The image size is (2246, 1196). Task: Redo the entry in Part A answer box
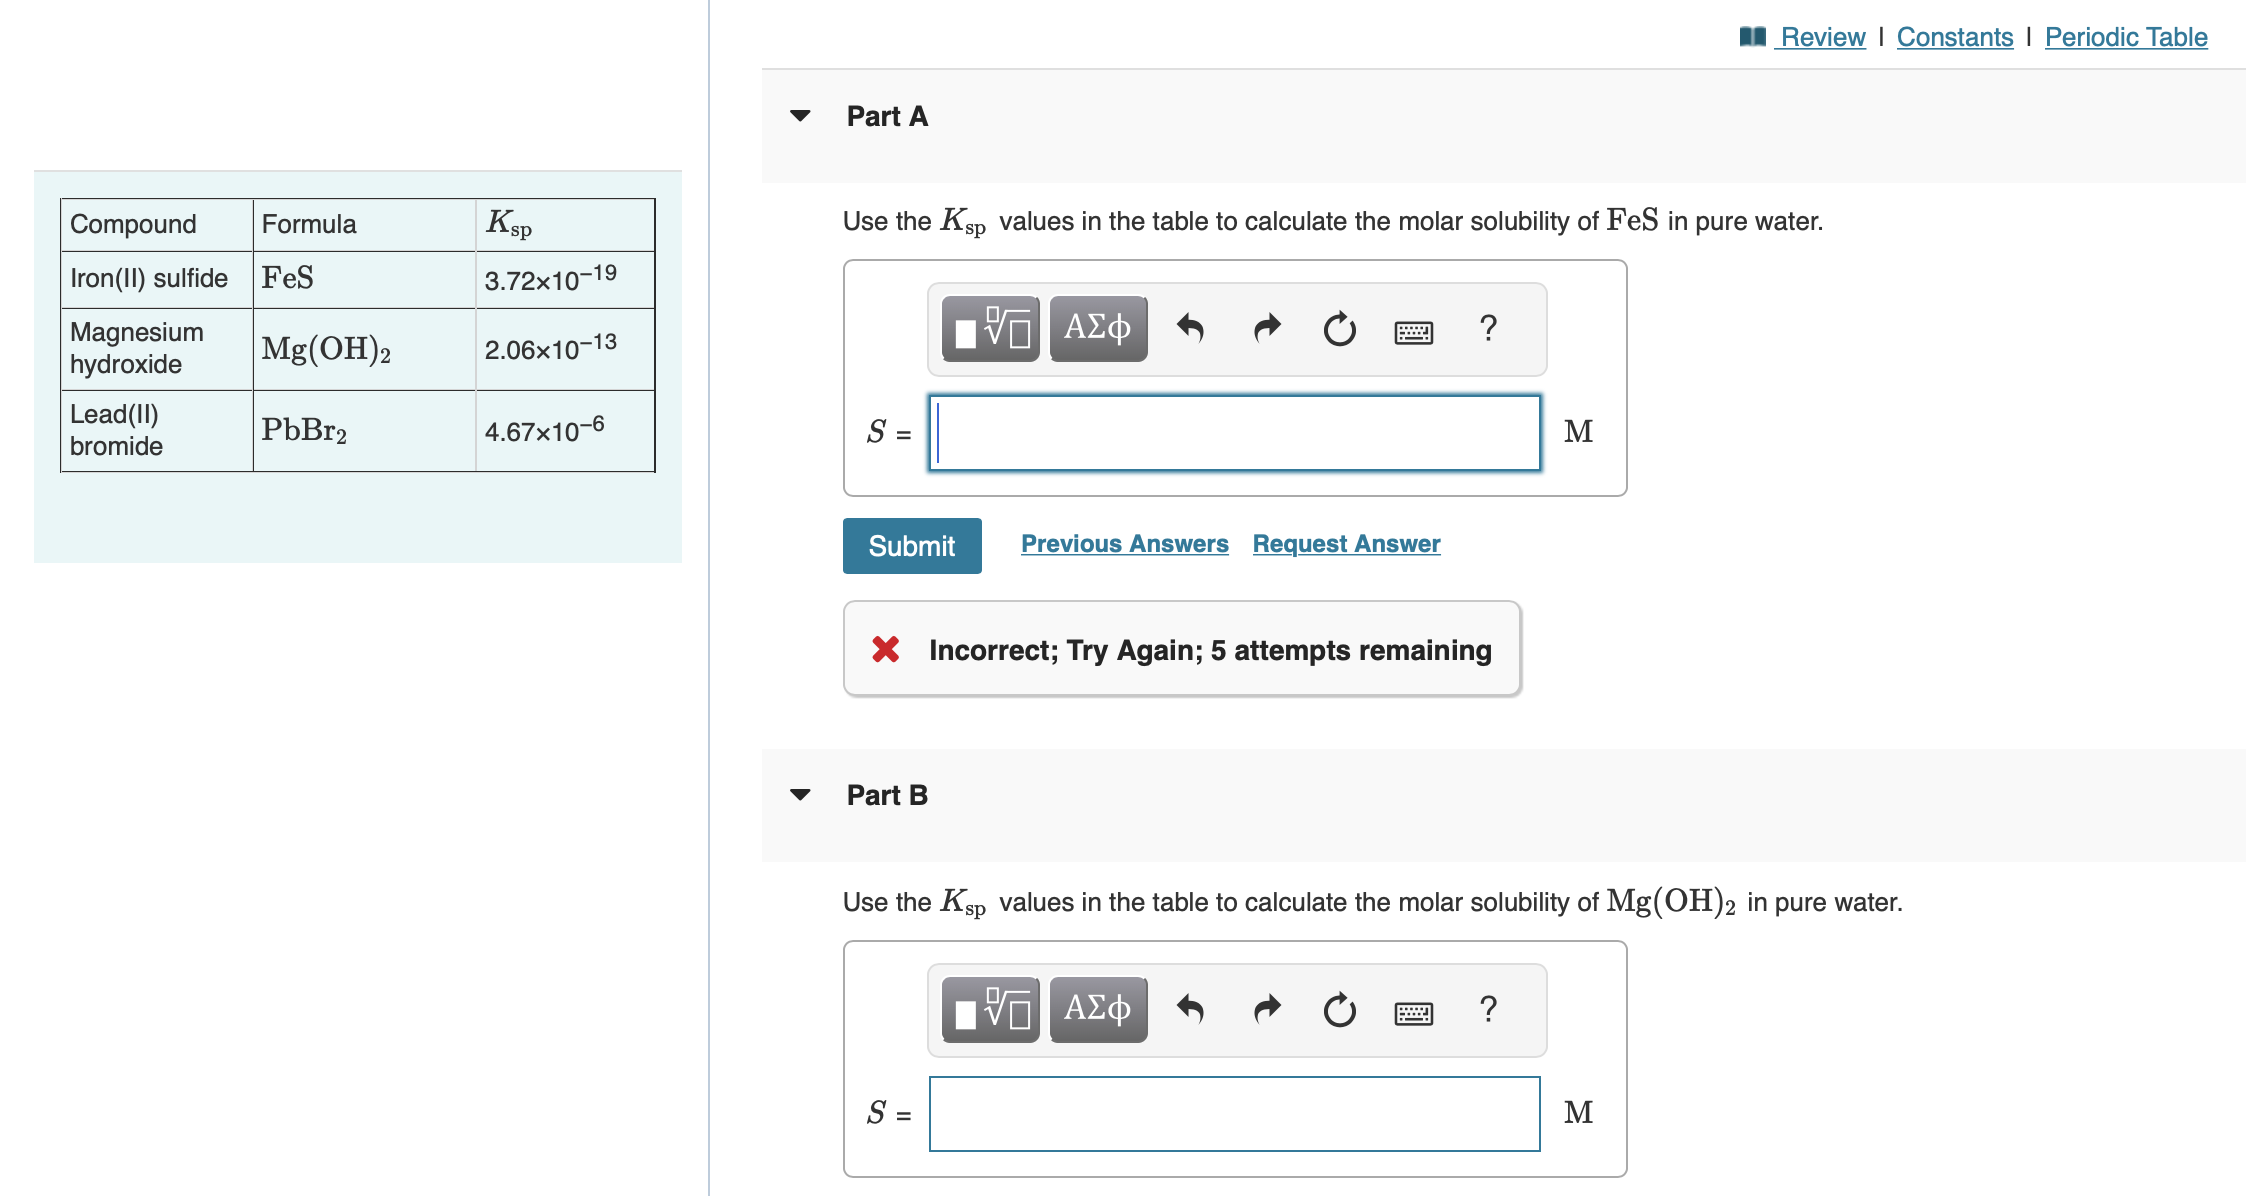click(1265, 329)
